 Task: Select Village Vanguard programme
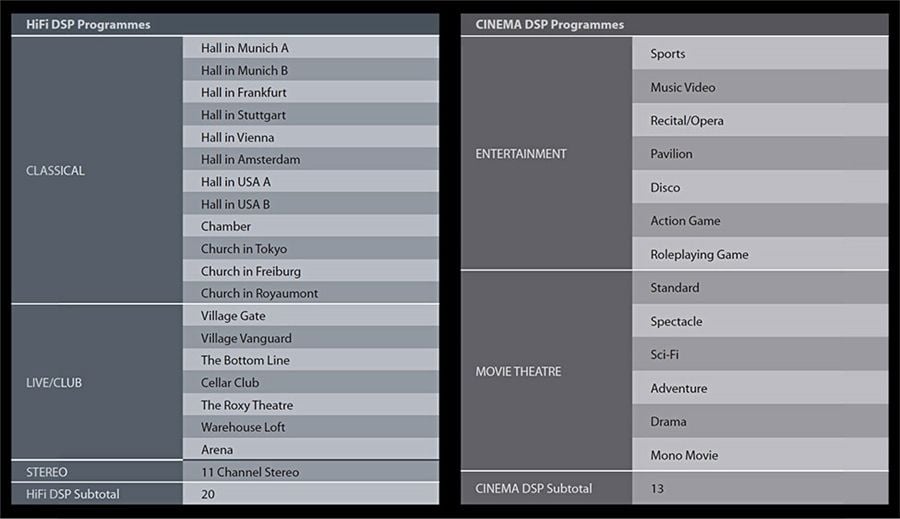[311, 338]
